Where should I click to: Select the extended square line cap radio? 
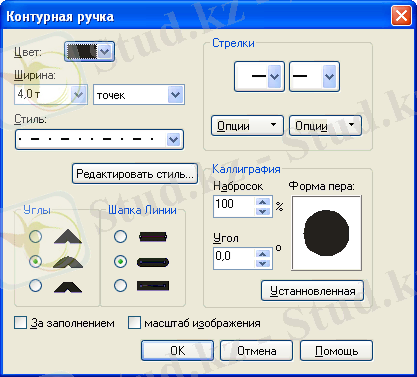pyautogui.click(x=120, y=285)
